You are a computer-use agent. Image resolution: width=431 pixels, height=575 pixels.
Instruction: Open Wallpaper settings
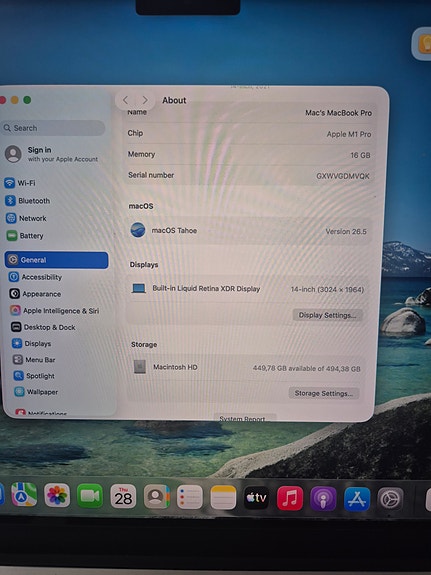(36, 392)
